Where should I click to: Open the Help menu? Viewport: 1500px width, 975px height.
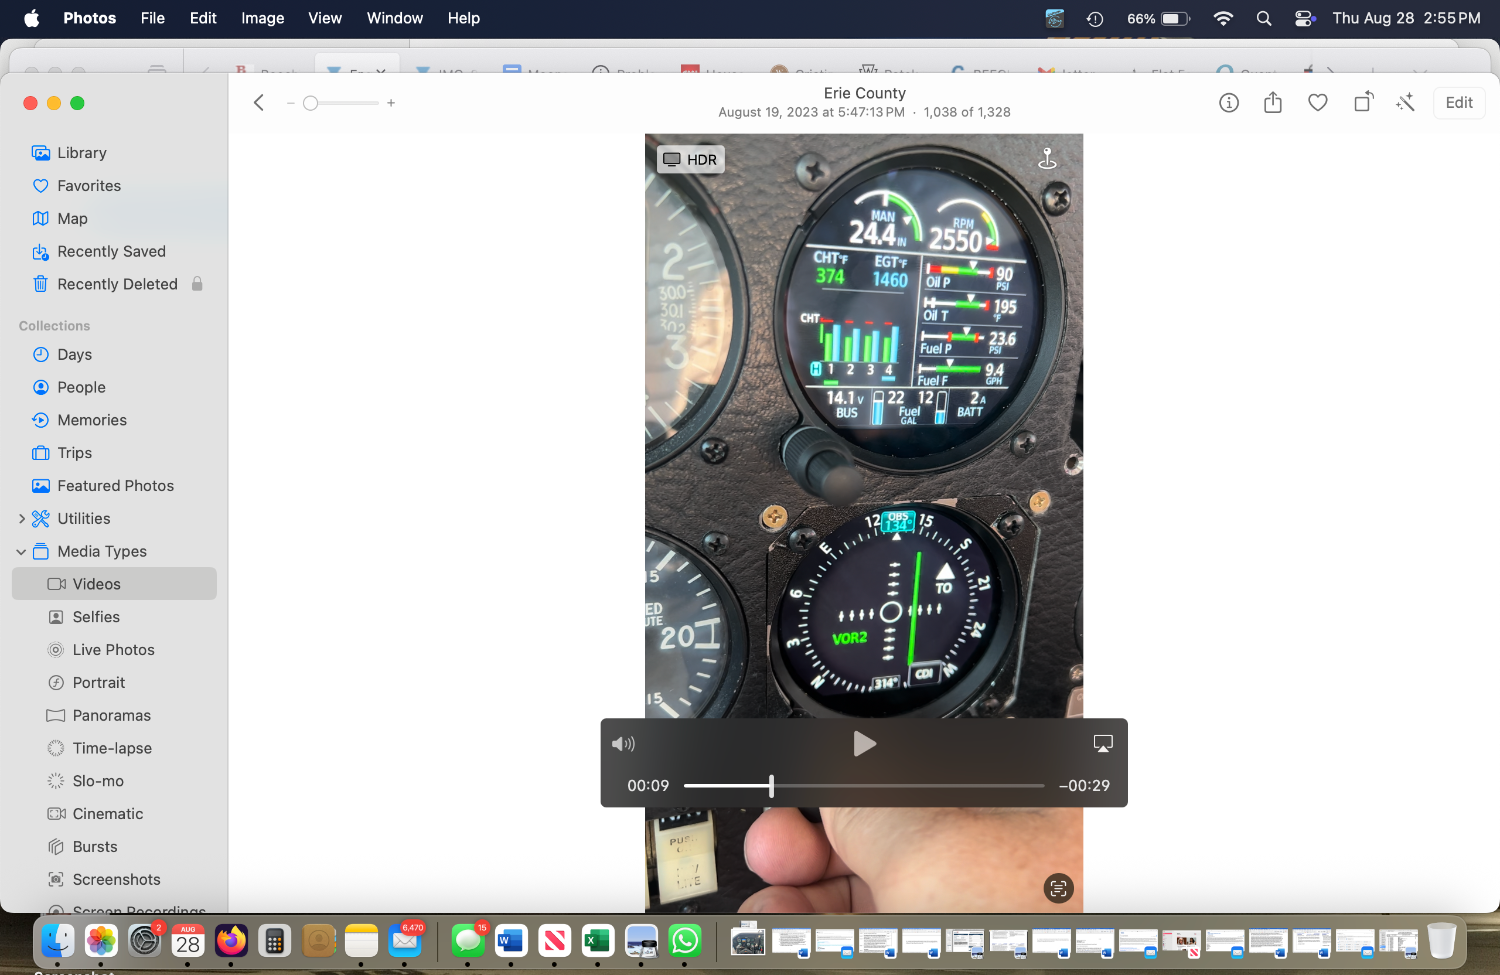(463, 18)
